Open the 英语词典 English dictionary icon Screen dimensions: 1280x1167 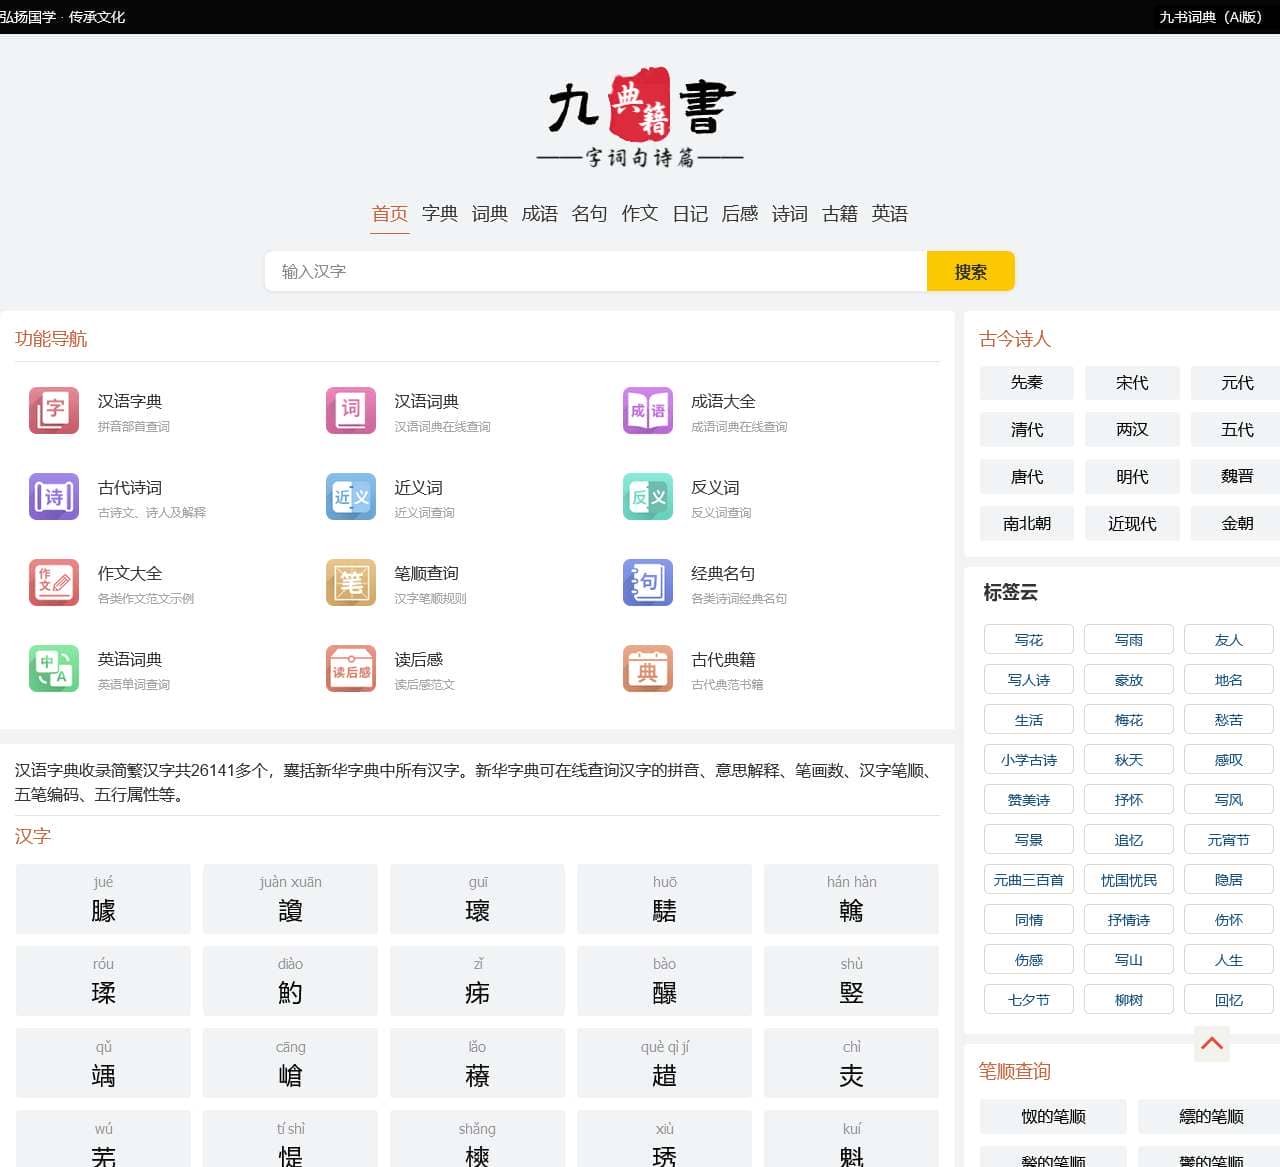53,669
